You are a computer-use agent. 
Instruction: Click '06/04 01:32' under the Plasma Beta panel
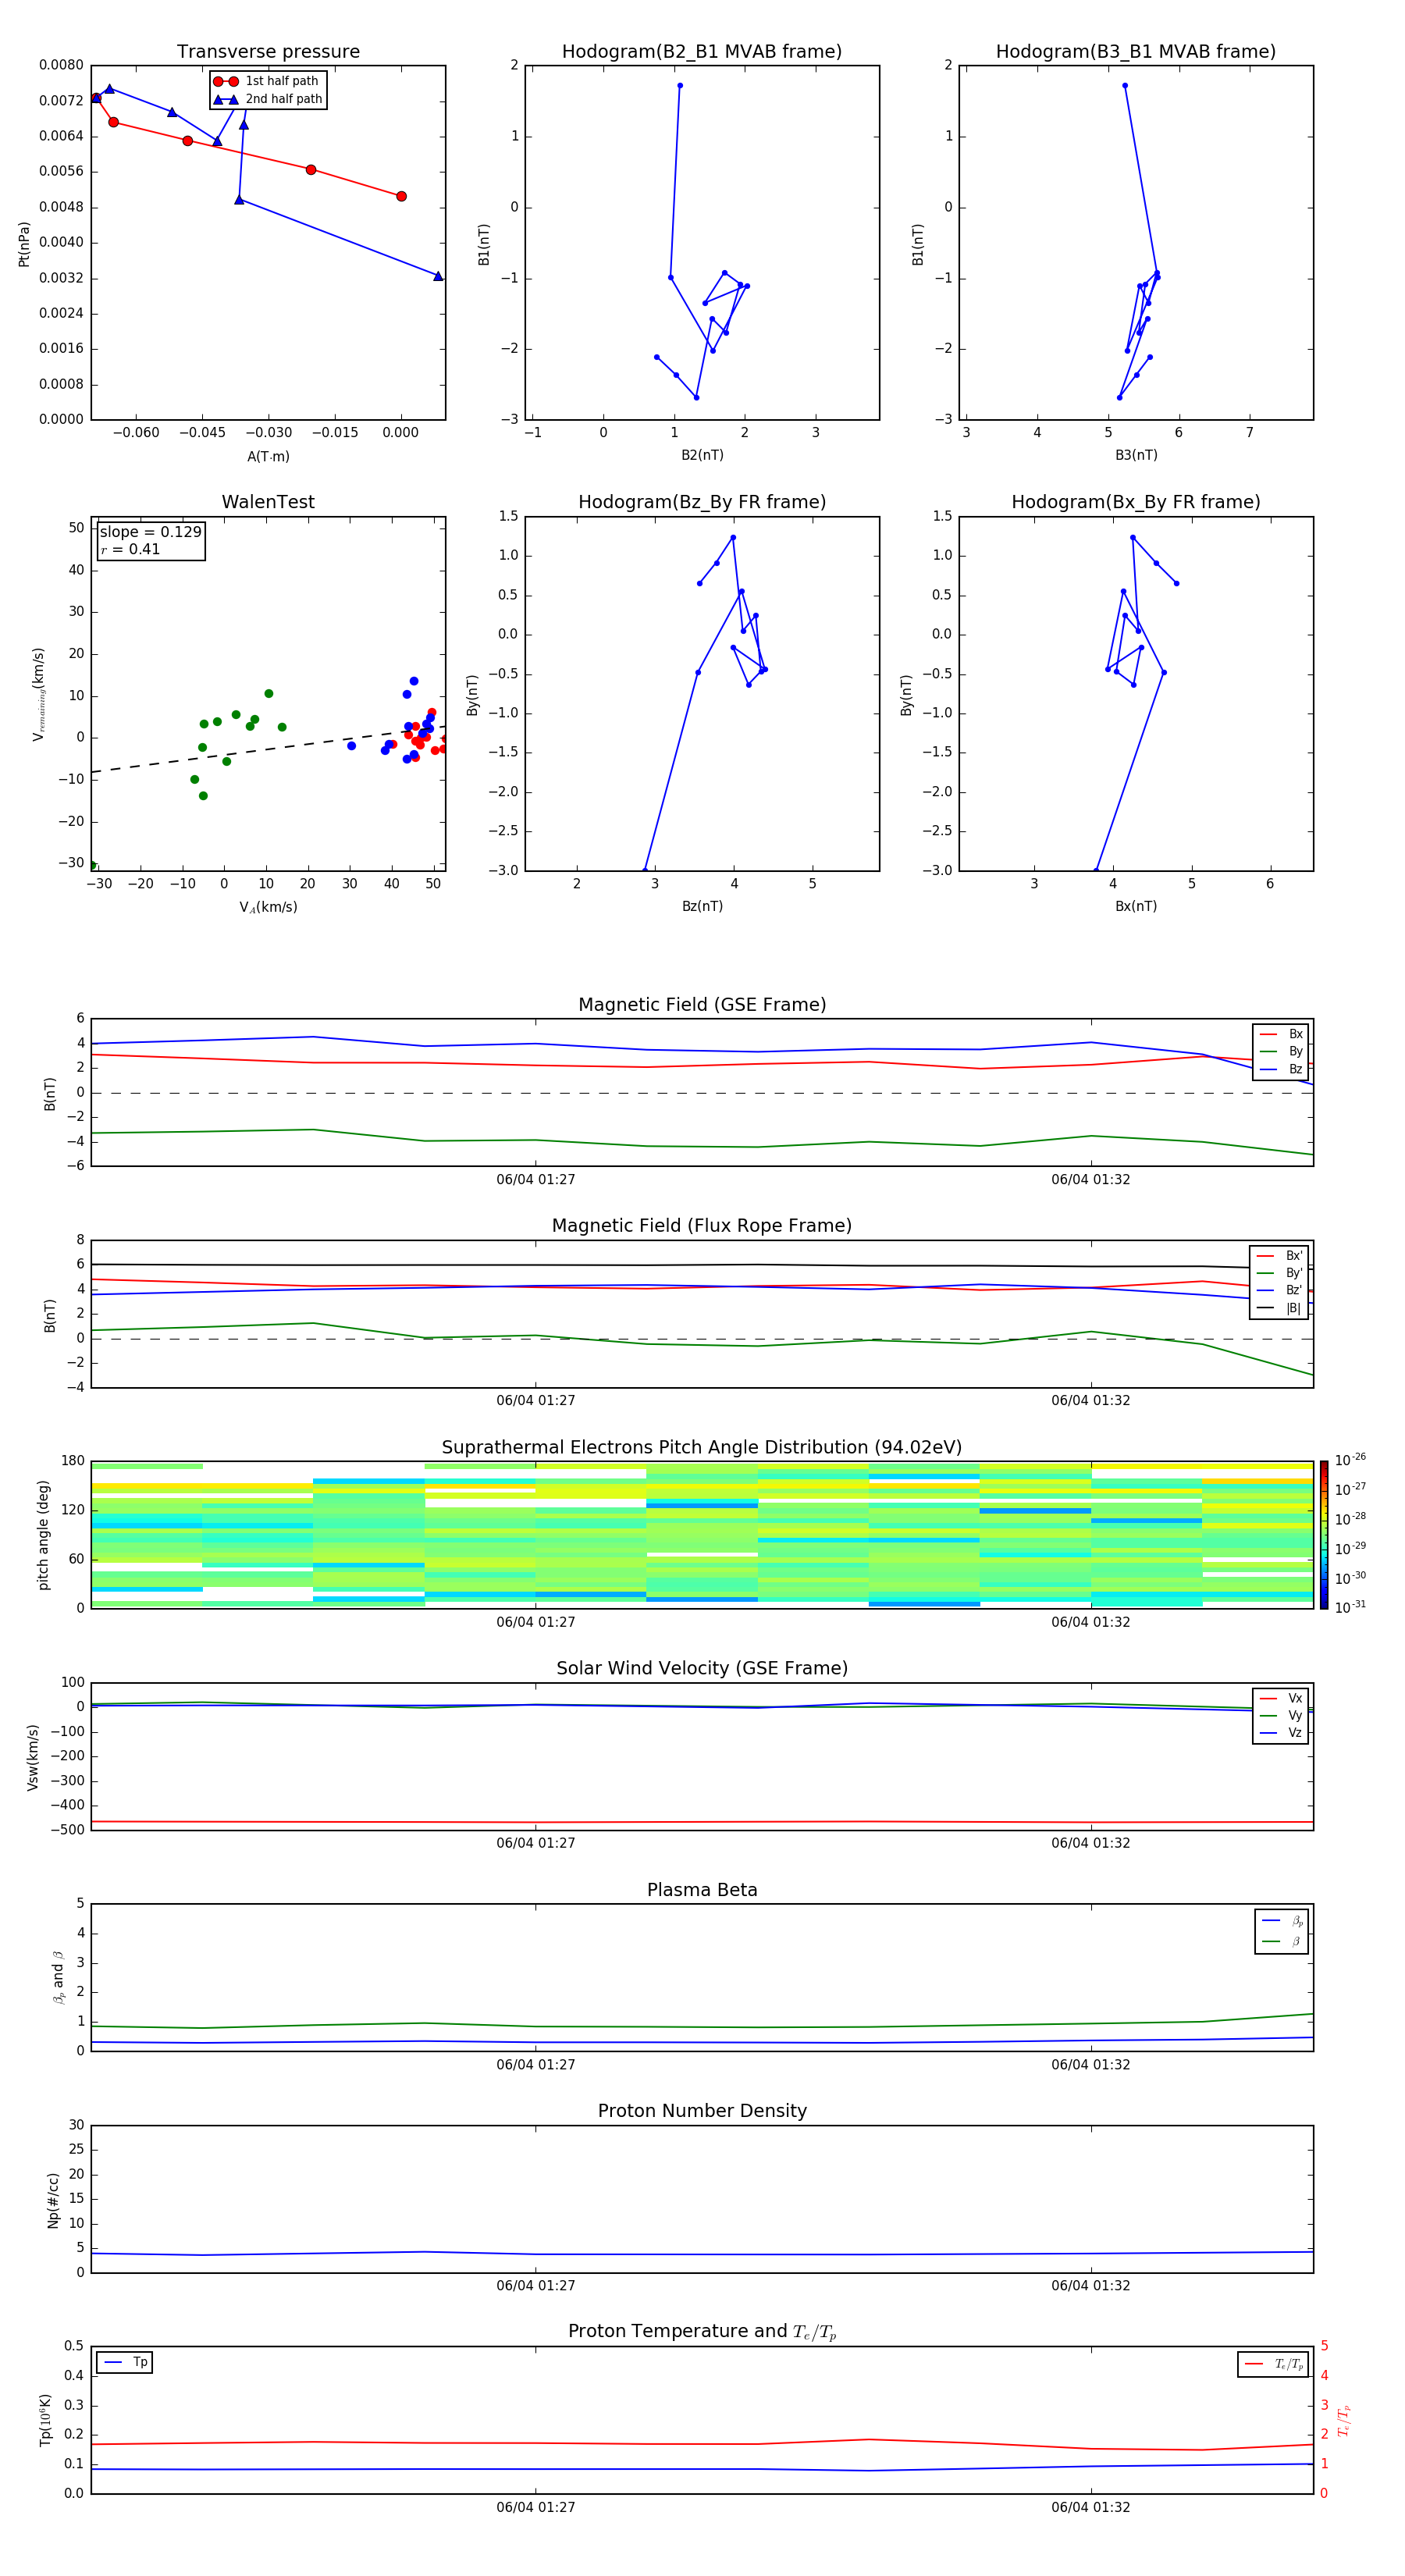(1091, 2064)
